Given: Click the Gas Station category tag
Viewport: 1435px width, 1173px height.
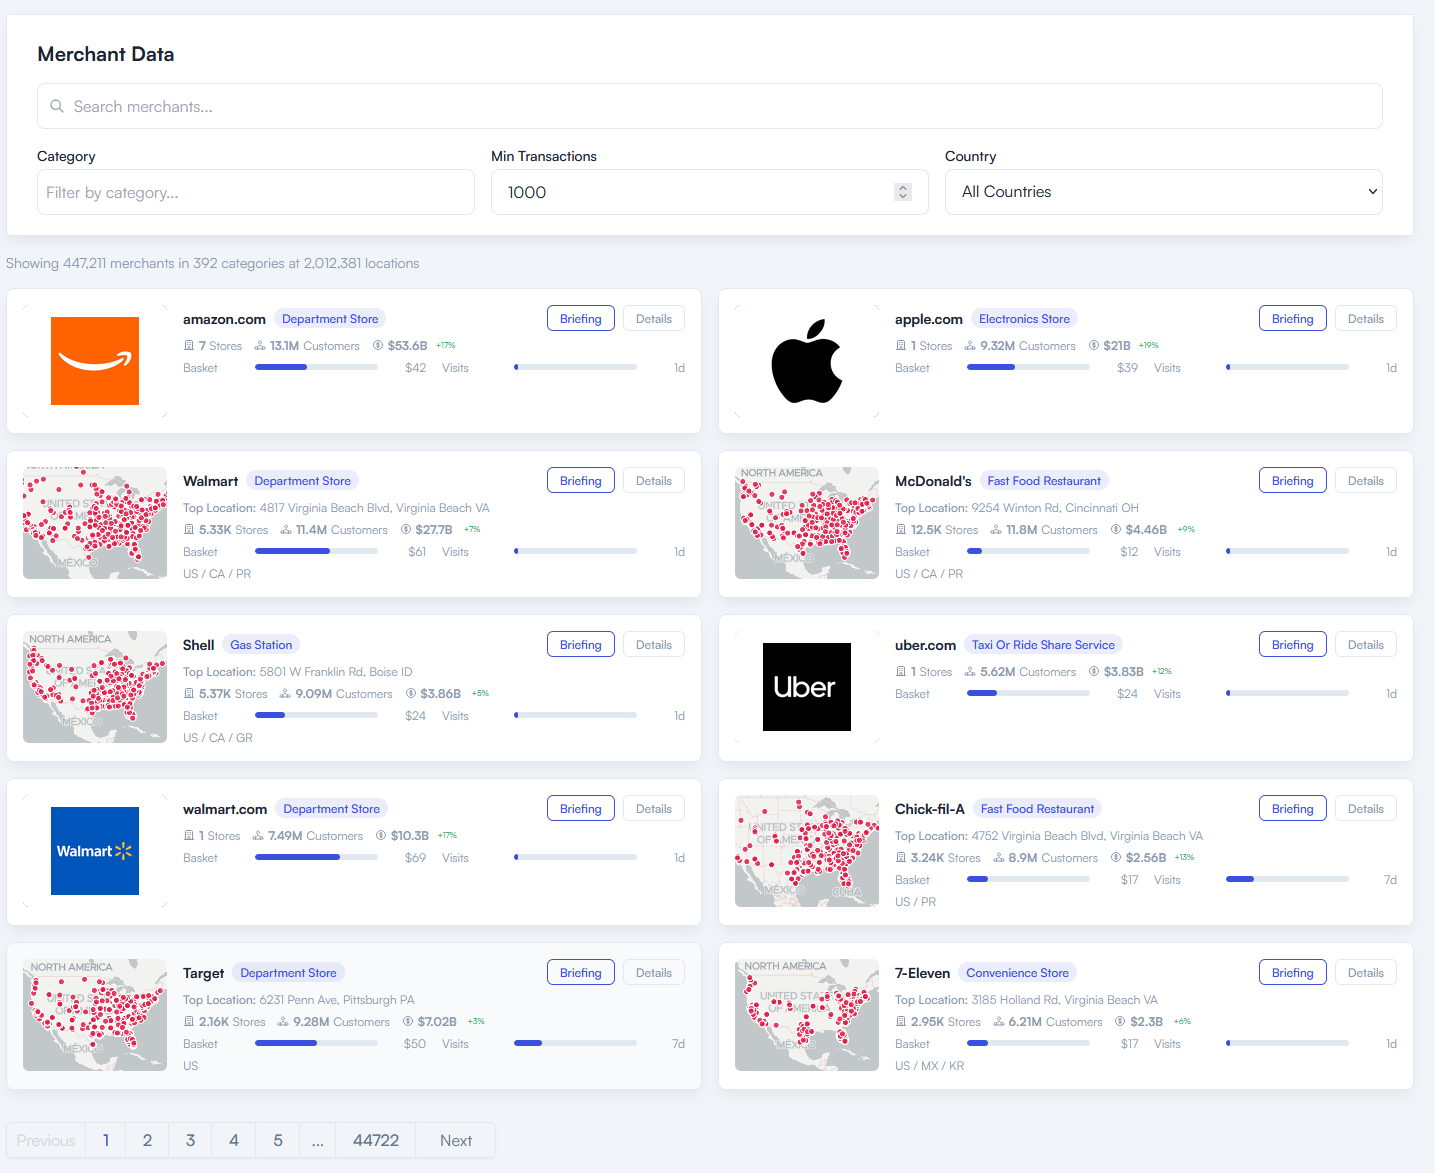Looking at the screenshot, I should tap(261, 645).
